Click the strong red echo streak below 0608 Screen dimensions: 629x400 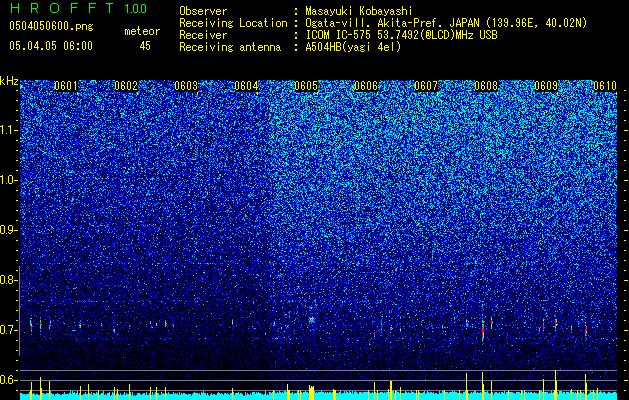pyautogui.click(x=483, y=330)
